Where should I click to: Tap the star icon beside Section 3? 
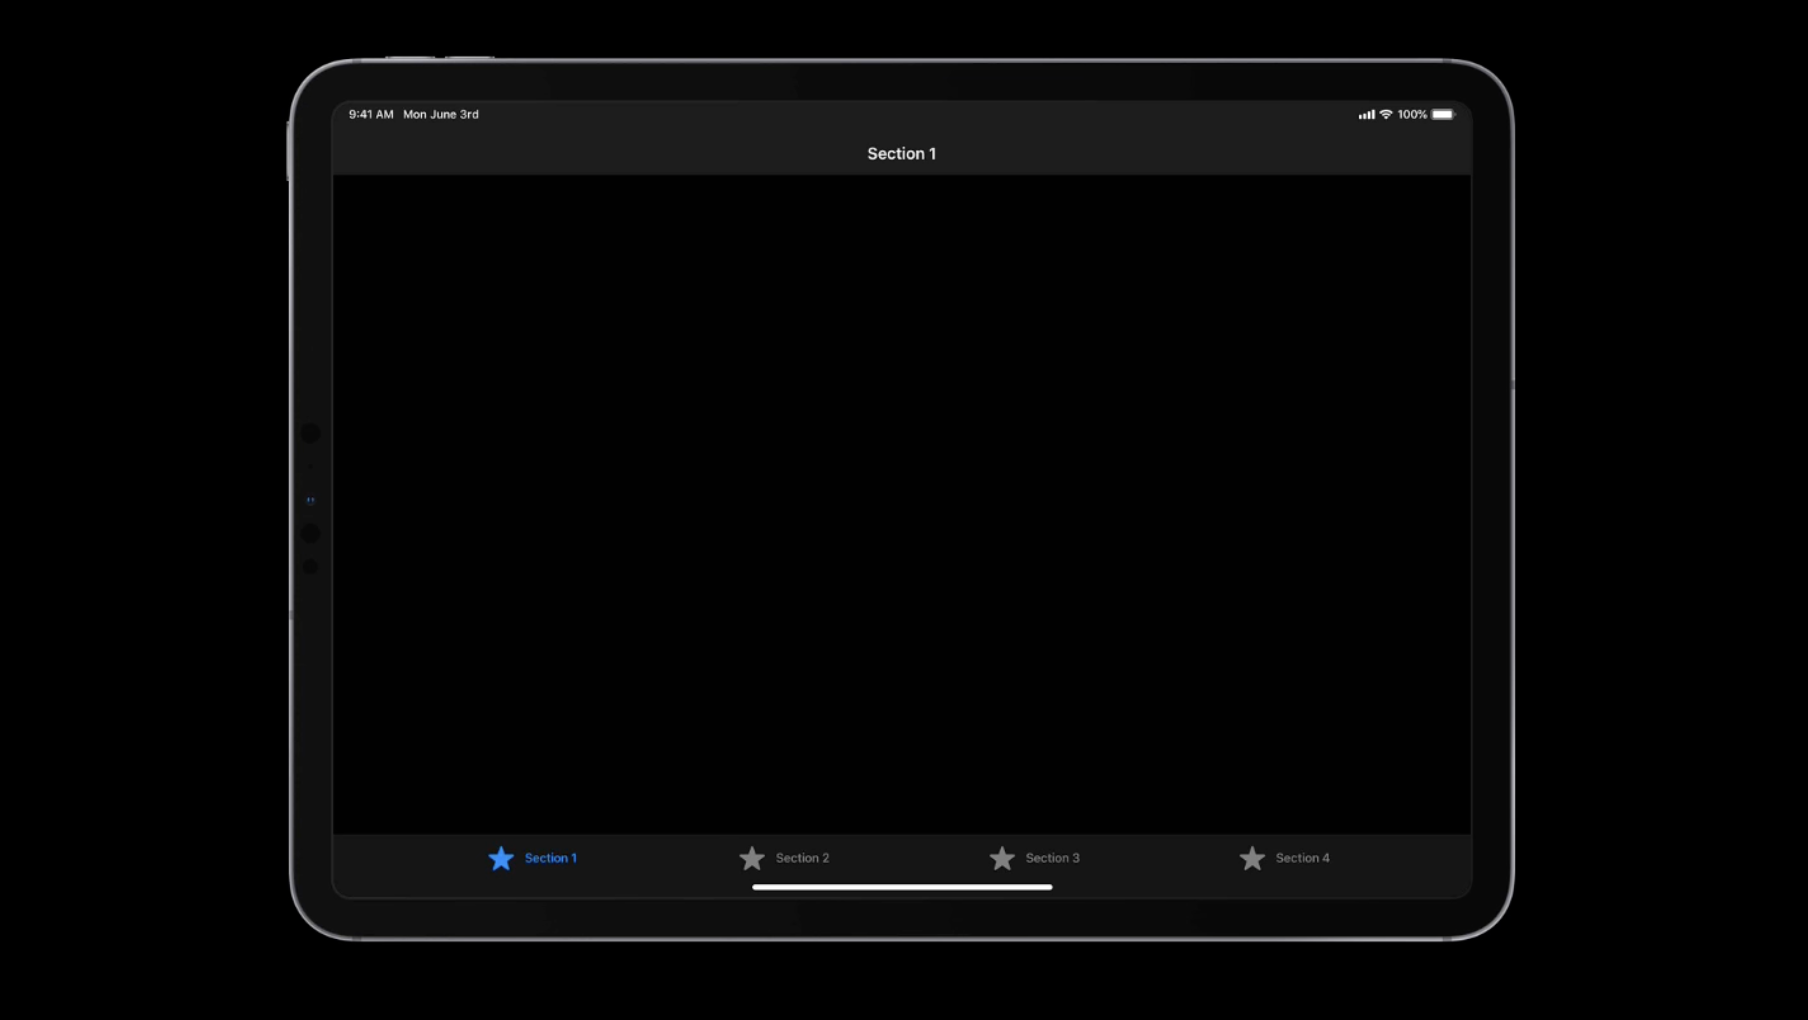pos(1002,858)
